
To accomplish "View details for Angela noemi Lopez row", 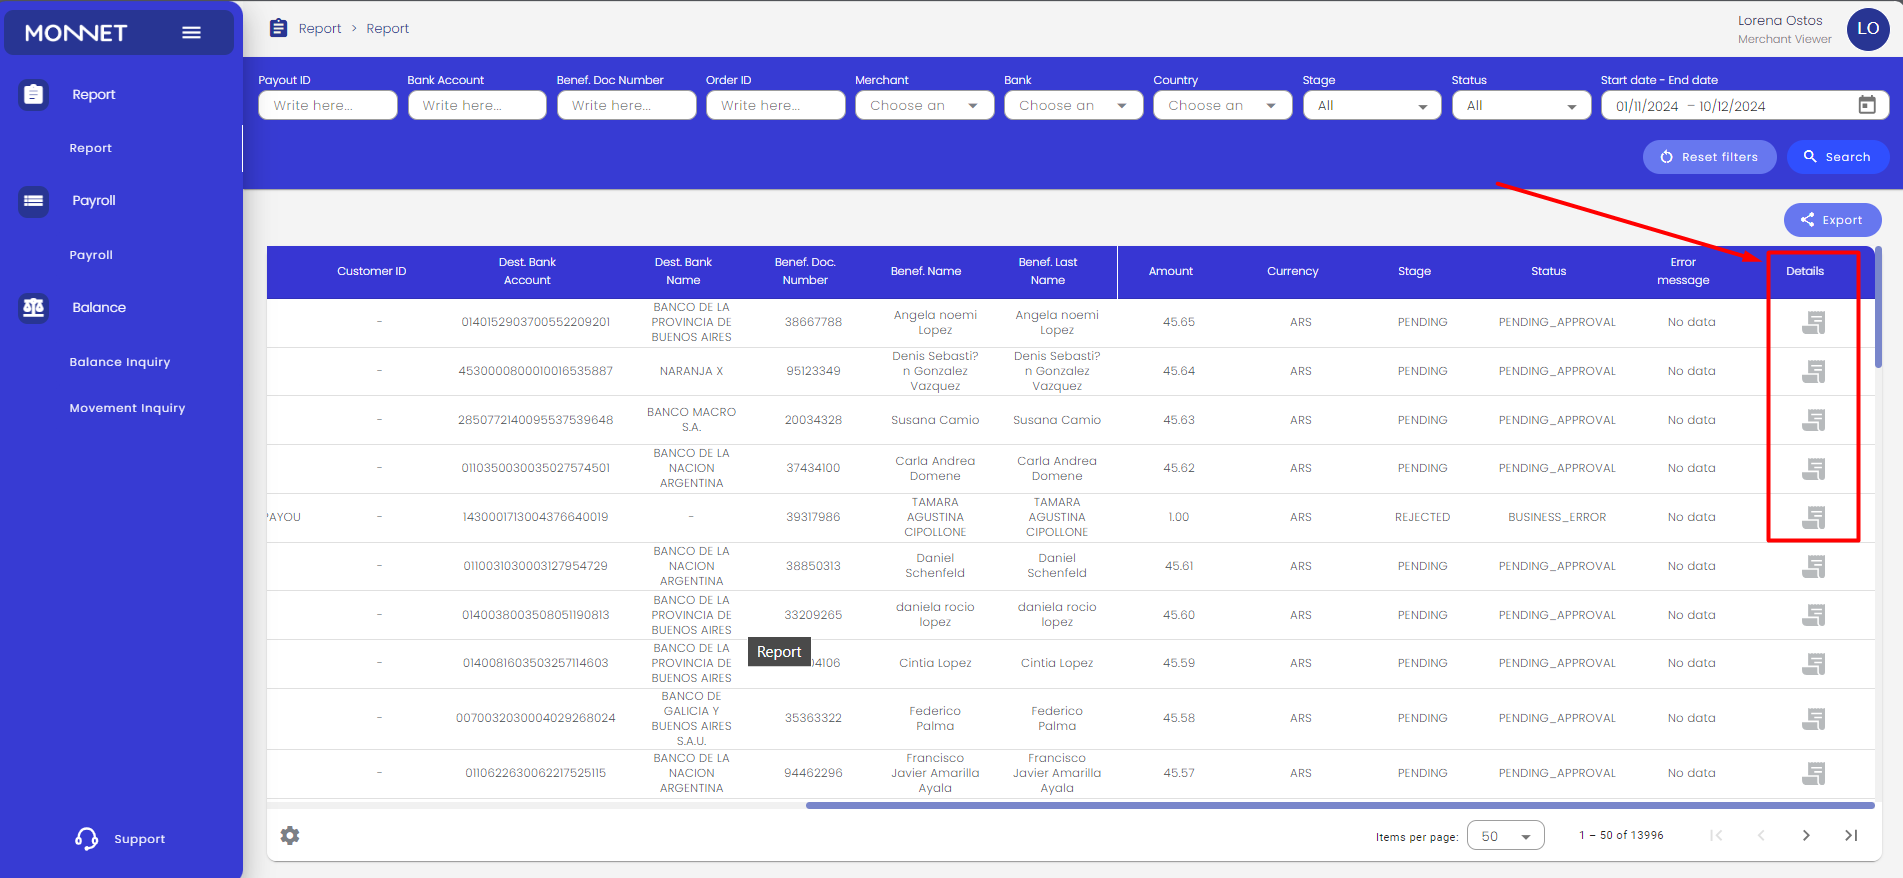I will [1813, 323].
